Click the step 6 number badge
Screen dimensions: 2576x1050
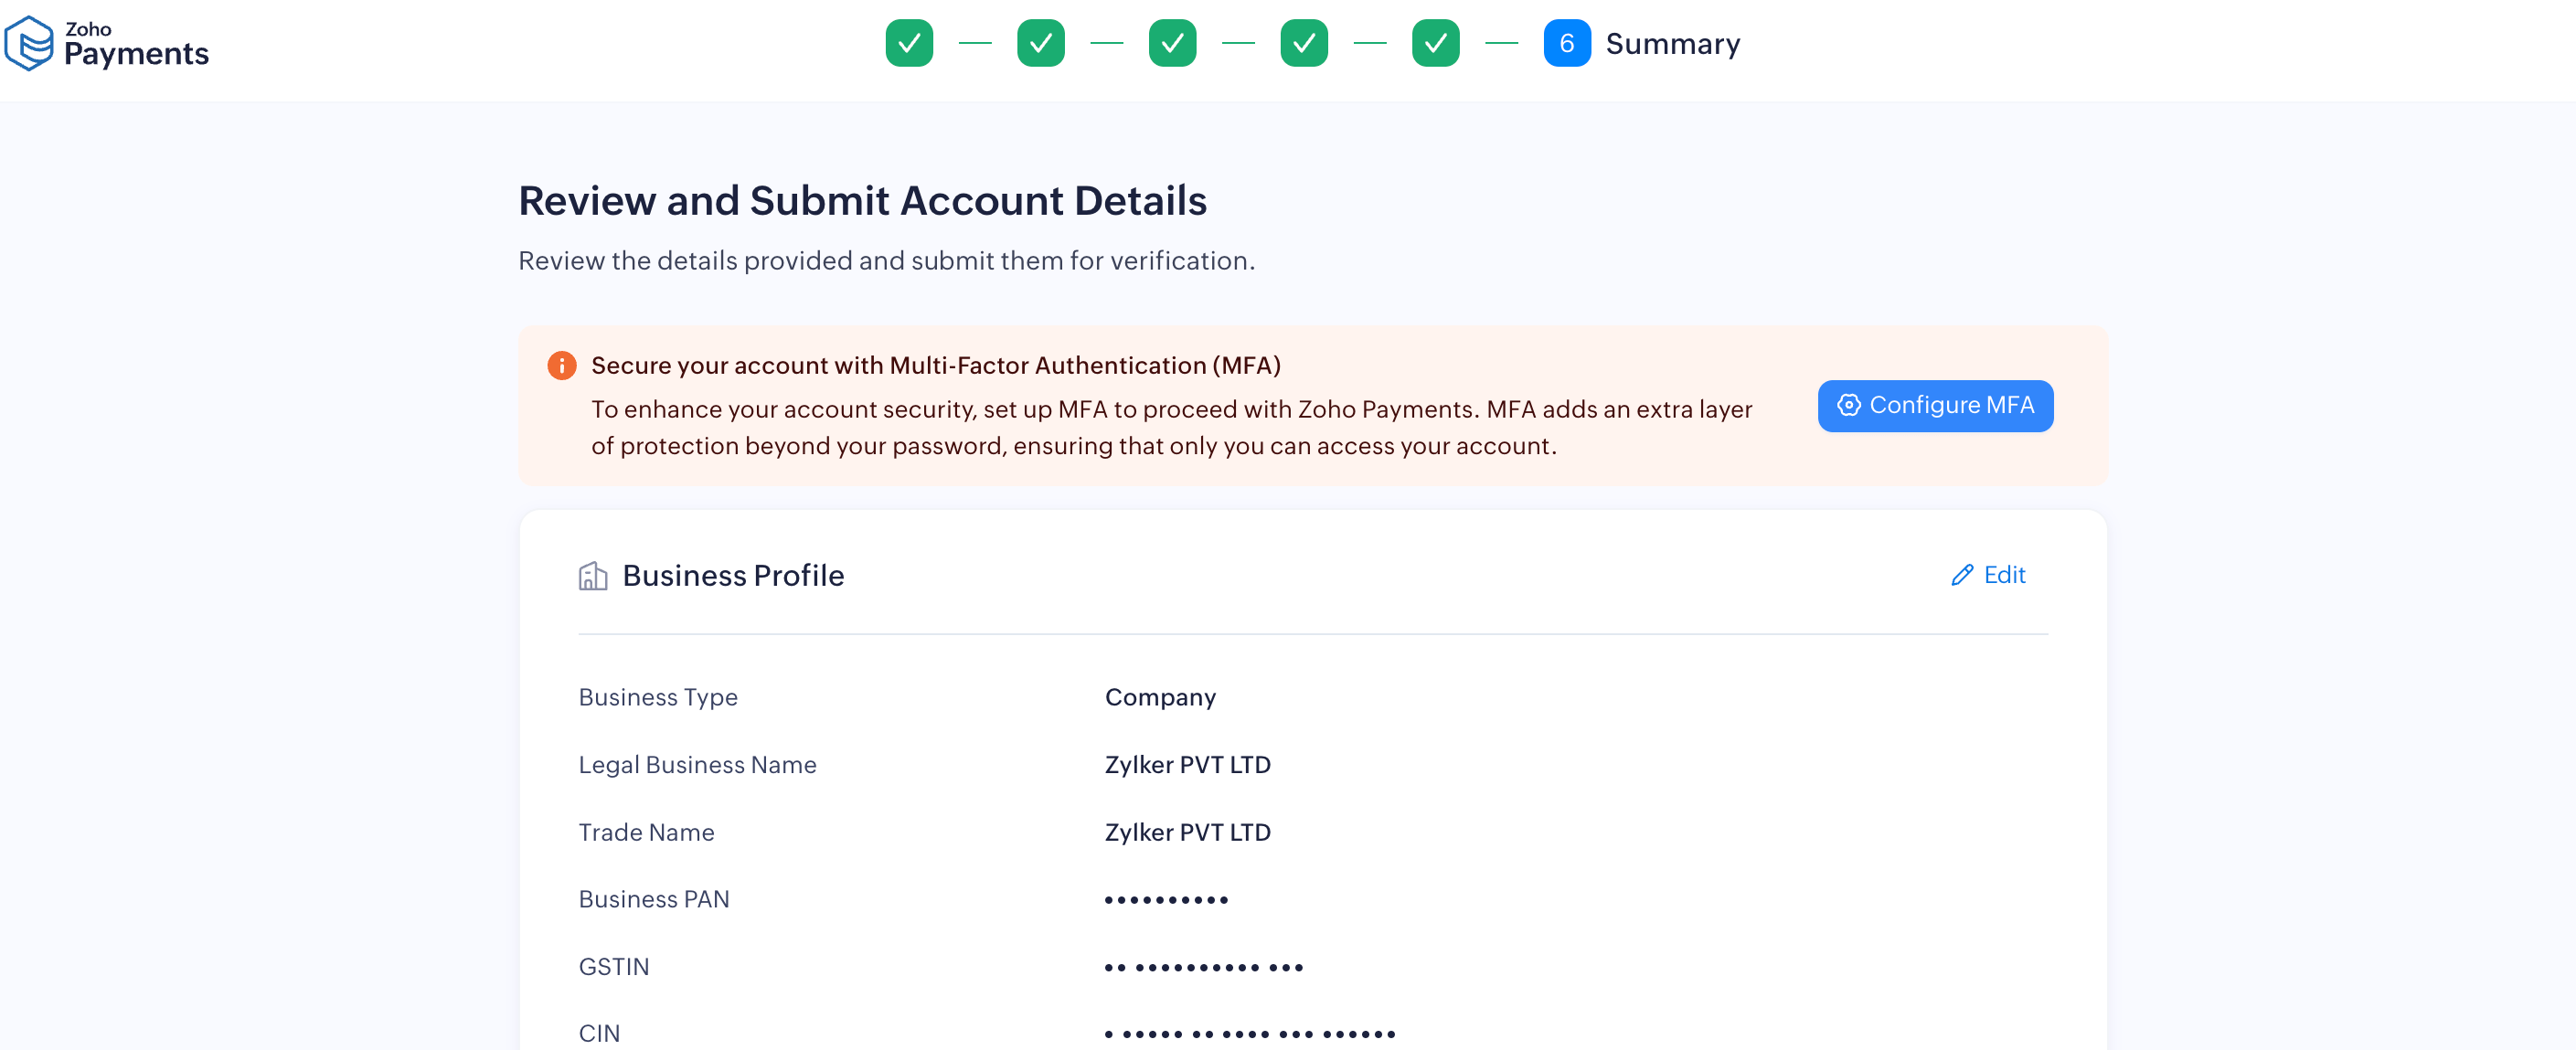pyautogui.click(x=1566, y=44)
